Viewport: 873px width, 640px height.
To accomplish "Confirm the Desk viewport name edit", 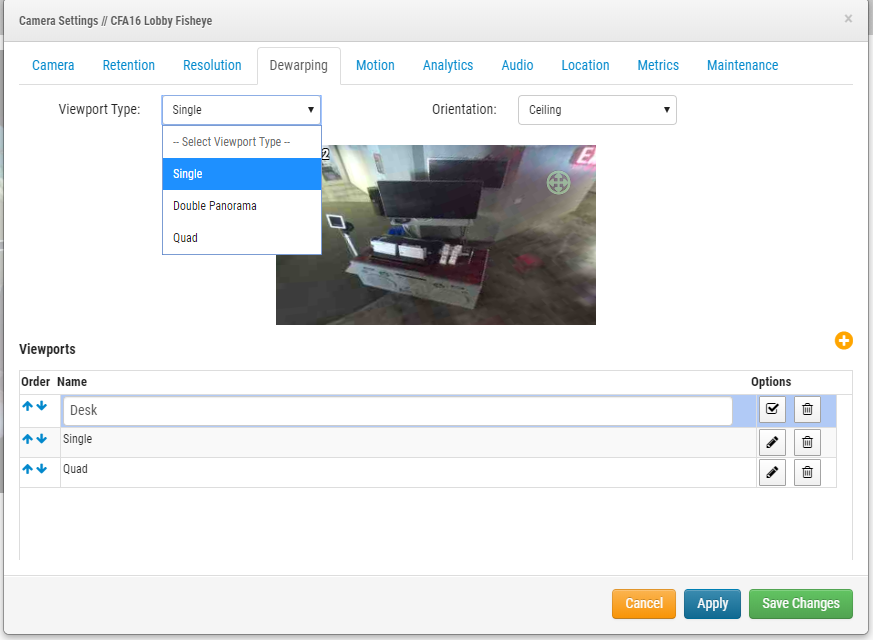I will coord(772,409).
